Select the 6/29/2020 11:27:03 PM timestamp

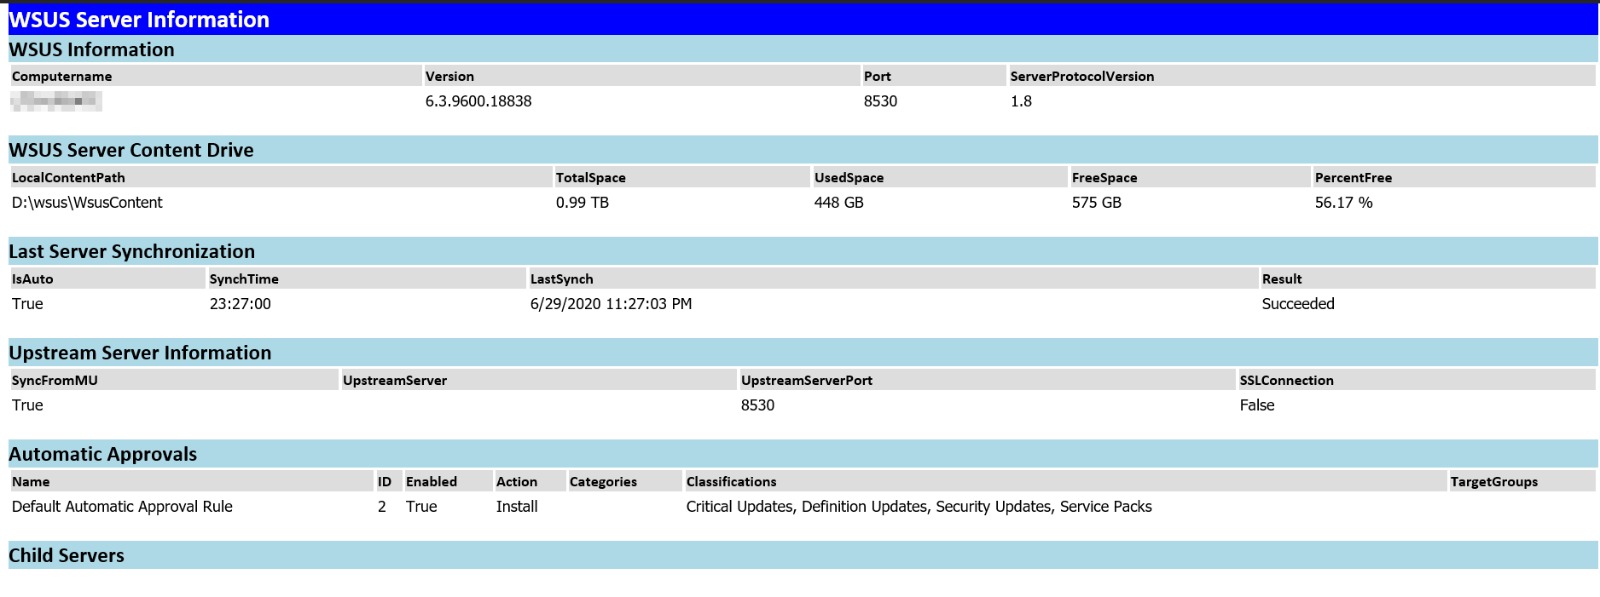click(x=611, y=304)
